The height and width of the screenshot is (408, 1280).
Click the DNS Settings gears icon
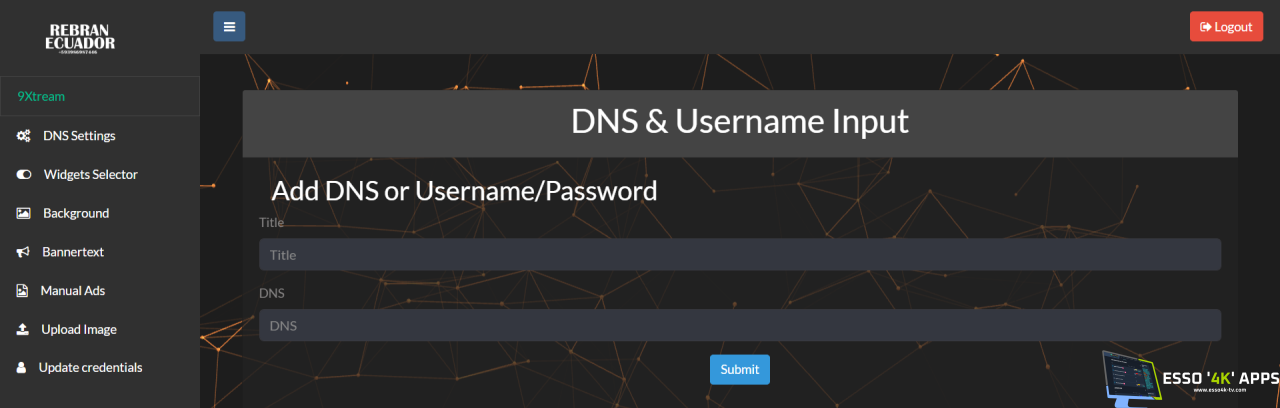[x=23, y=136]
